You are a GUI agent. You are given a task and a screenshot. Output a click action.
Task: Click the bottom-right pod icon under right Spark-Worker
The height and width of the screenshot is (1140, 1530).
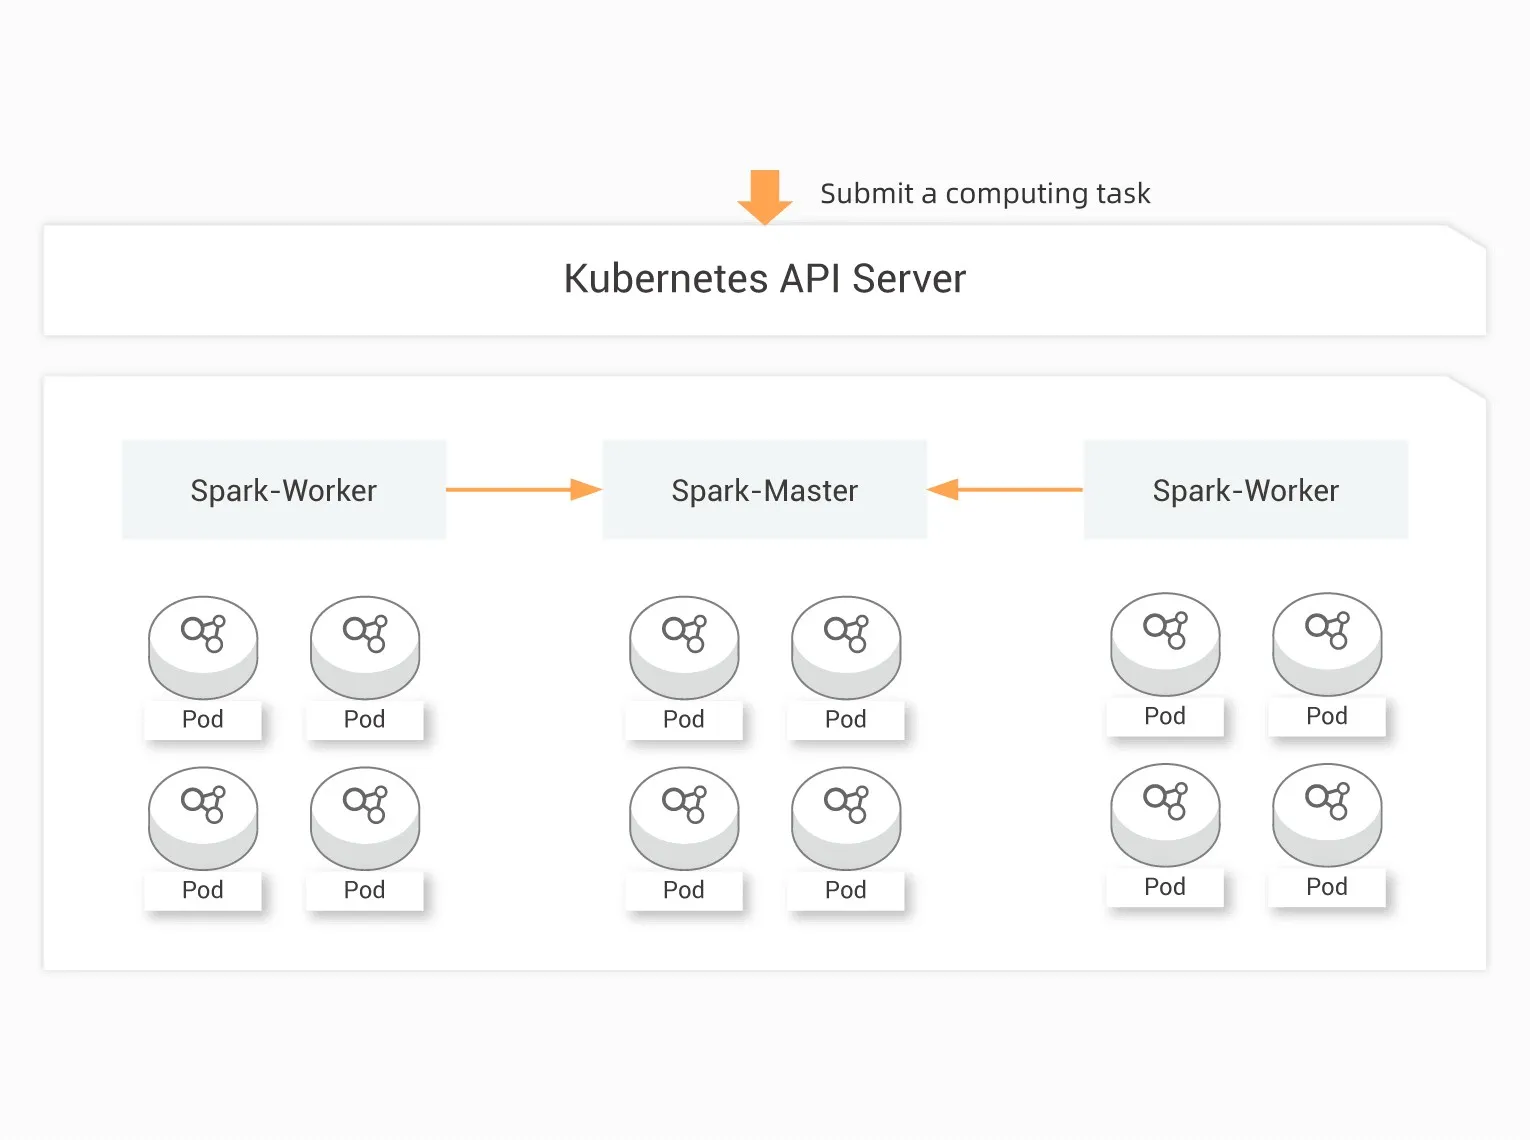pyautogui.click(x=1327, y=814)
